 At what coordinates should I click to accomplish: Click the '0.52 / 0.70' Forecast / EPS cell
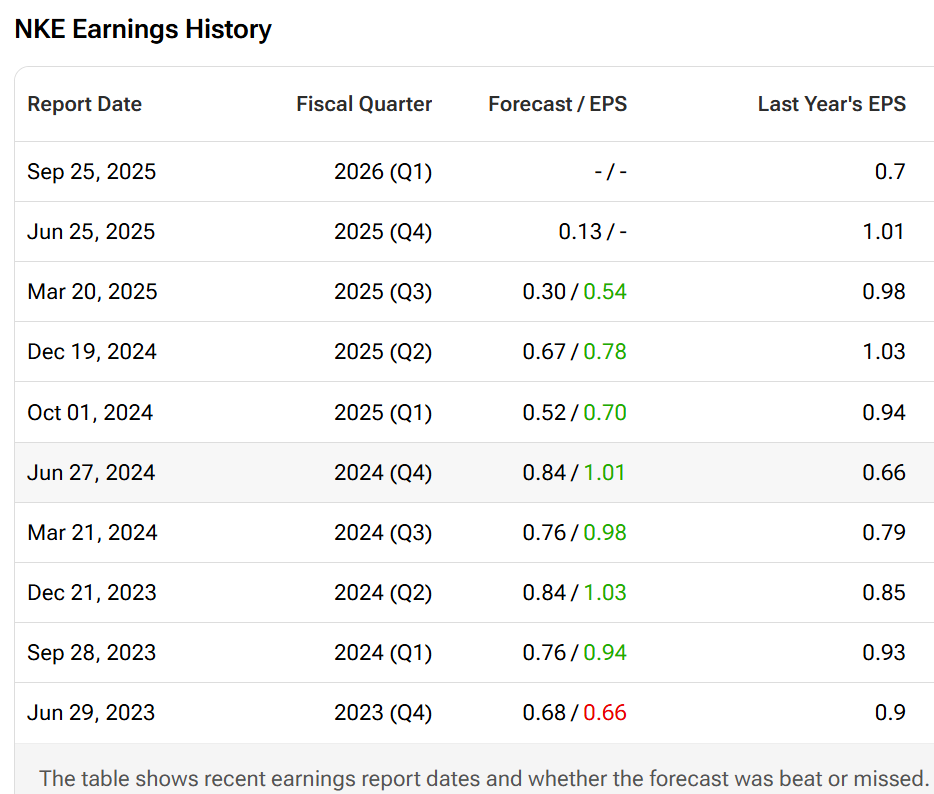pyautogui.click(x=575, y=413)
